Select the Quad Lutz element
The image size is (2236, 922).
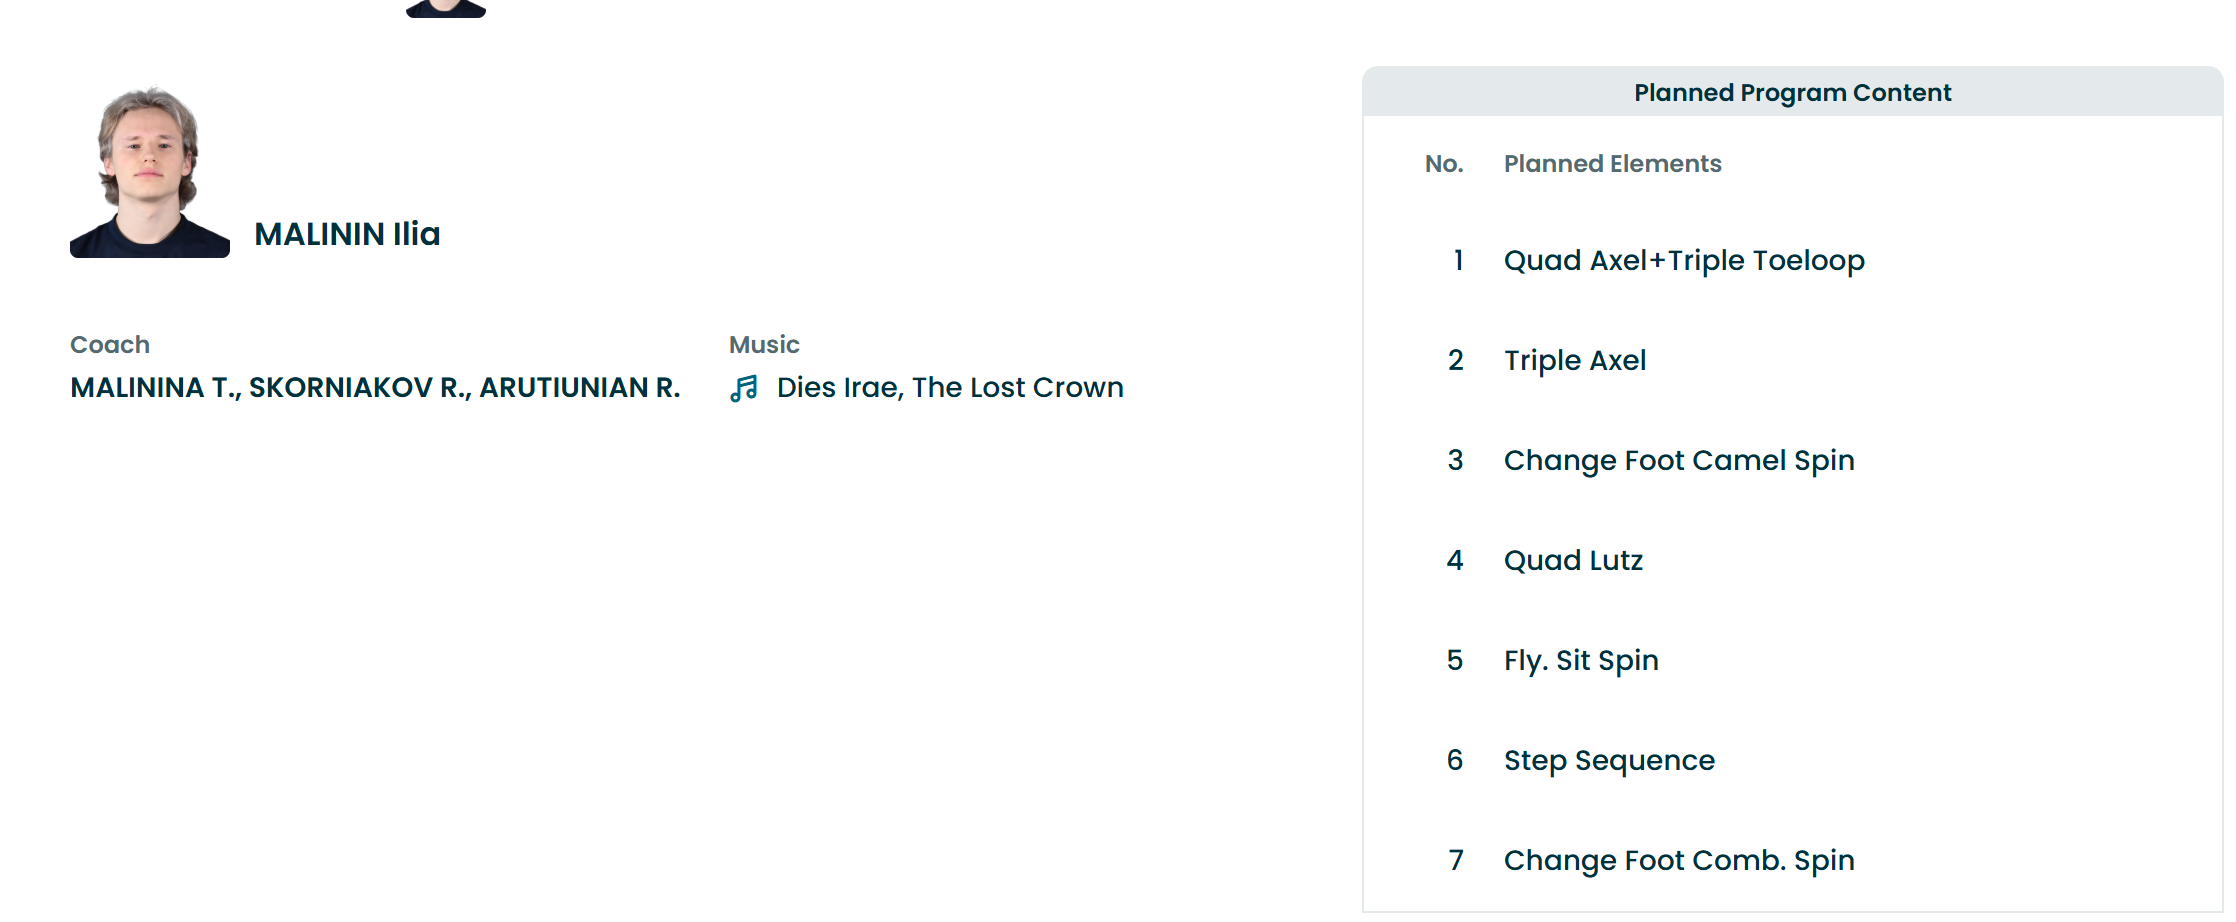coord(1573,561)
